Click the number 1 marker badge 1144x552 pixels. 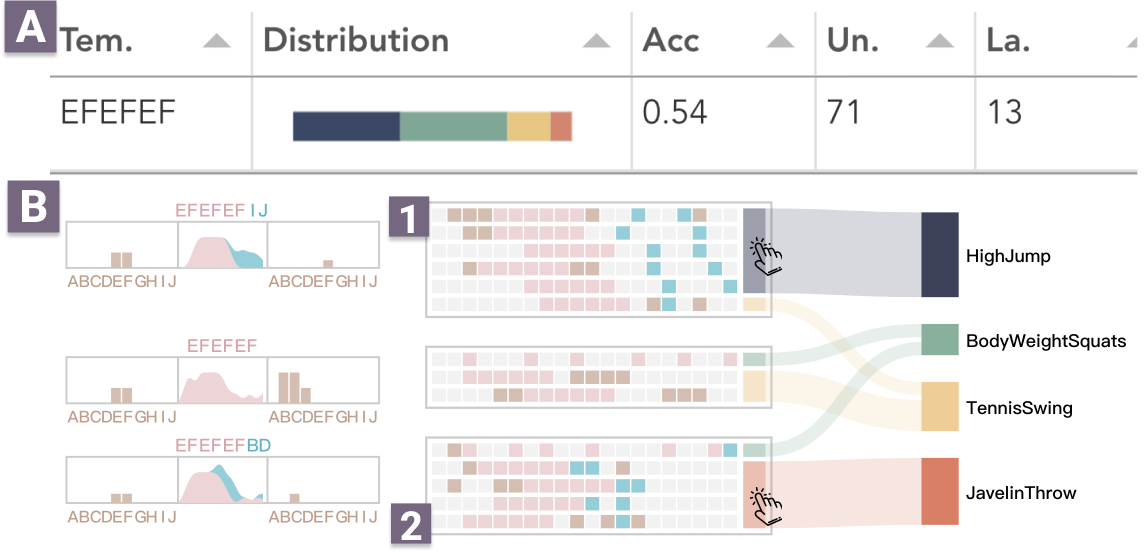click(x=409, y=217)
